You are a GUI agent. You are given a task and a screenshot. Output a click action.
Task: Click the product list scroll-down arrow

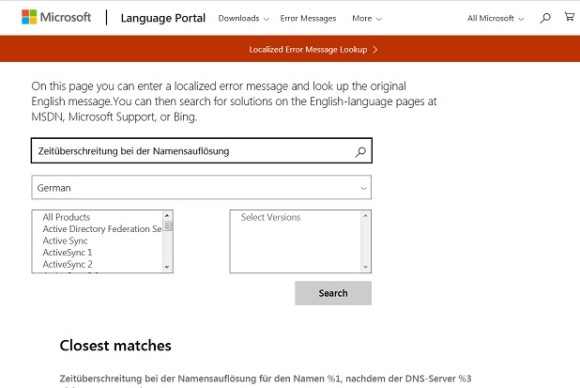[167, 267]
